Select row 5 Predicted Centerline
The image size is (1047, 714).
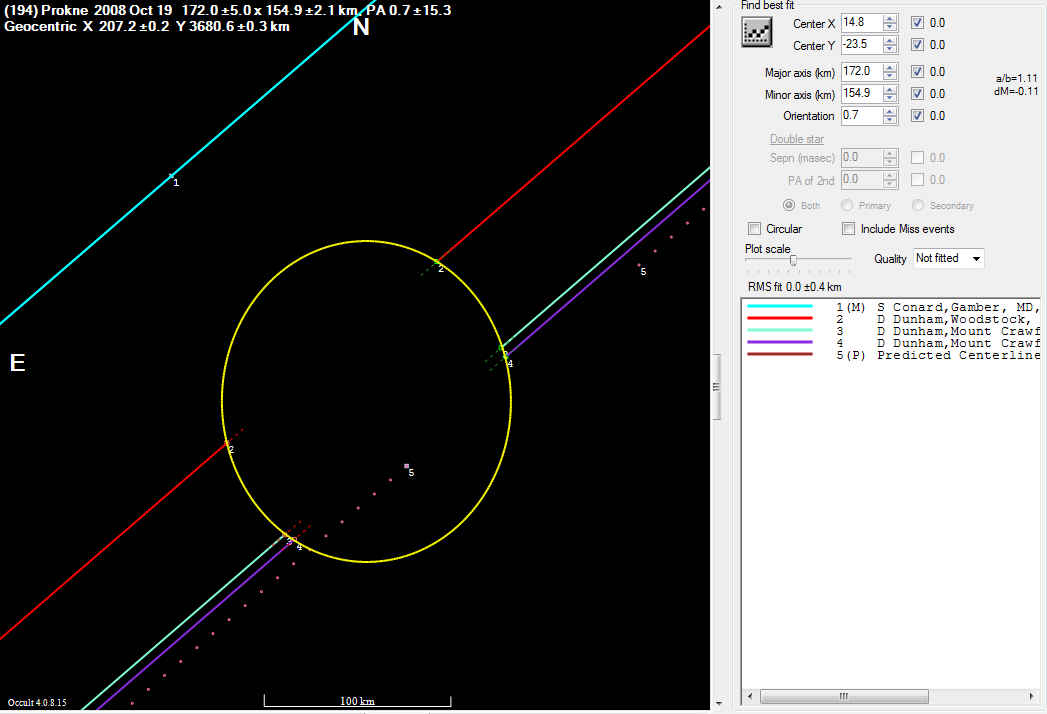tap(891, 355)
